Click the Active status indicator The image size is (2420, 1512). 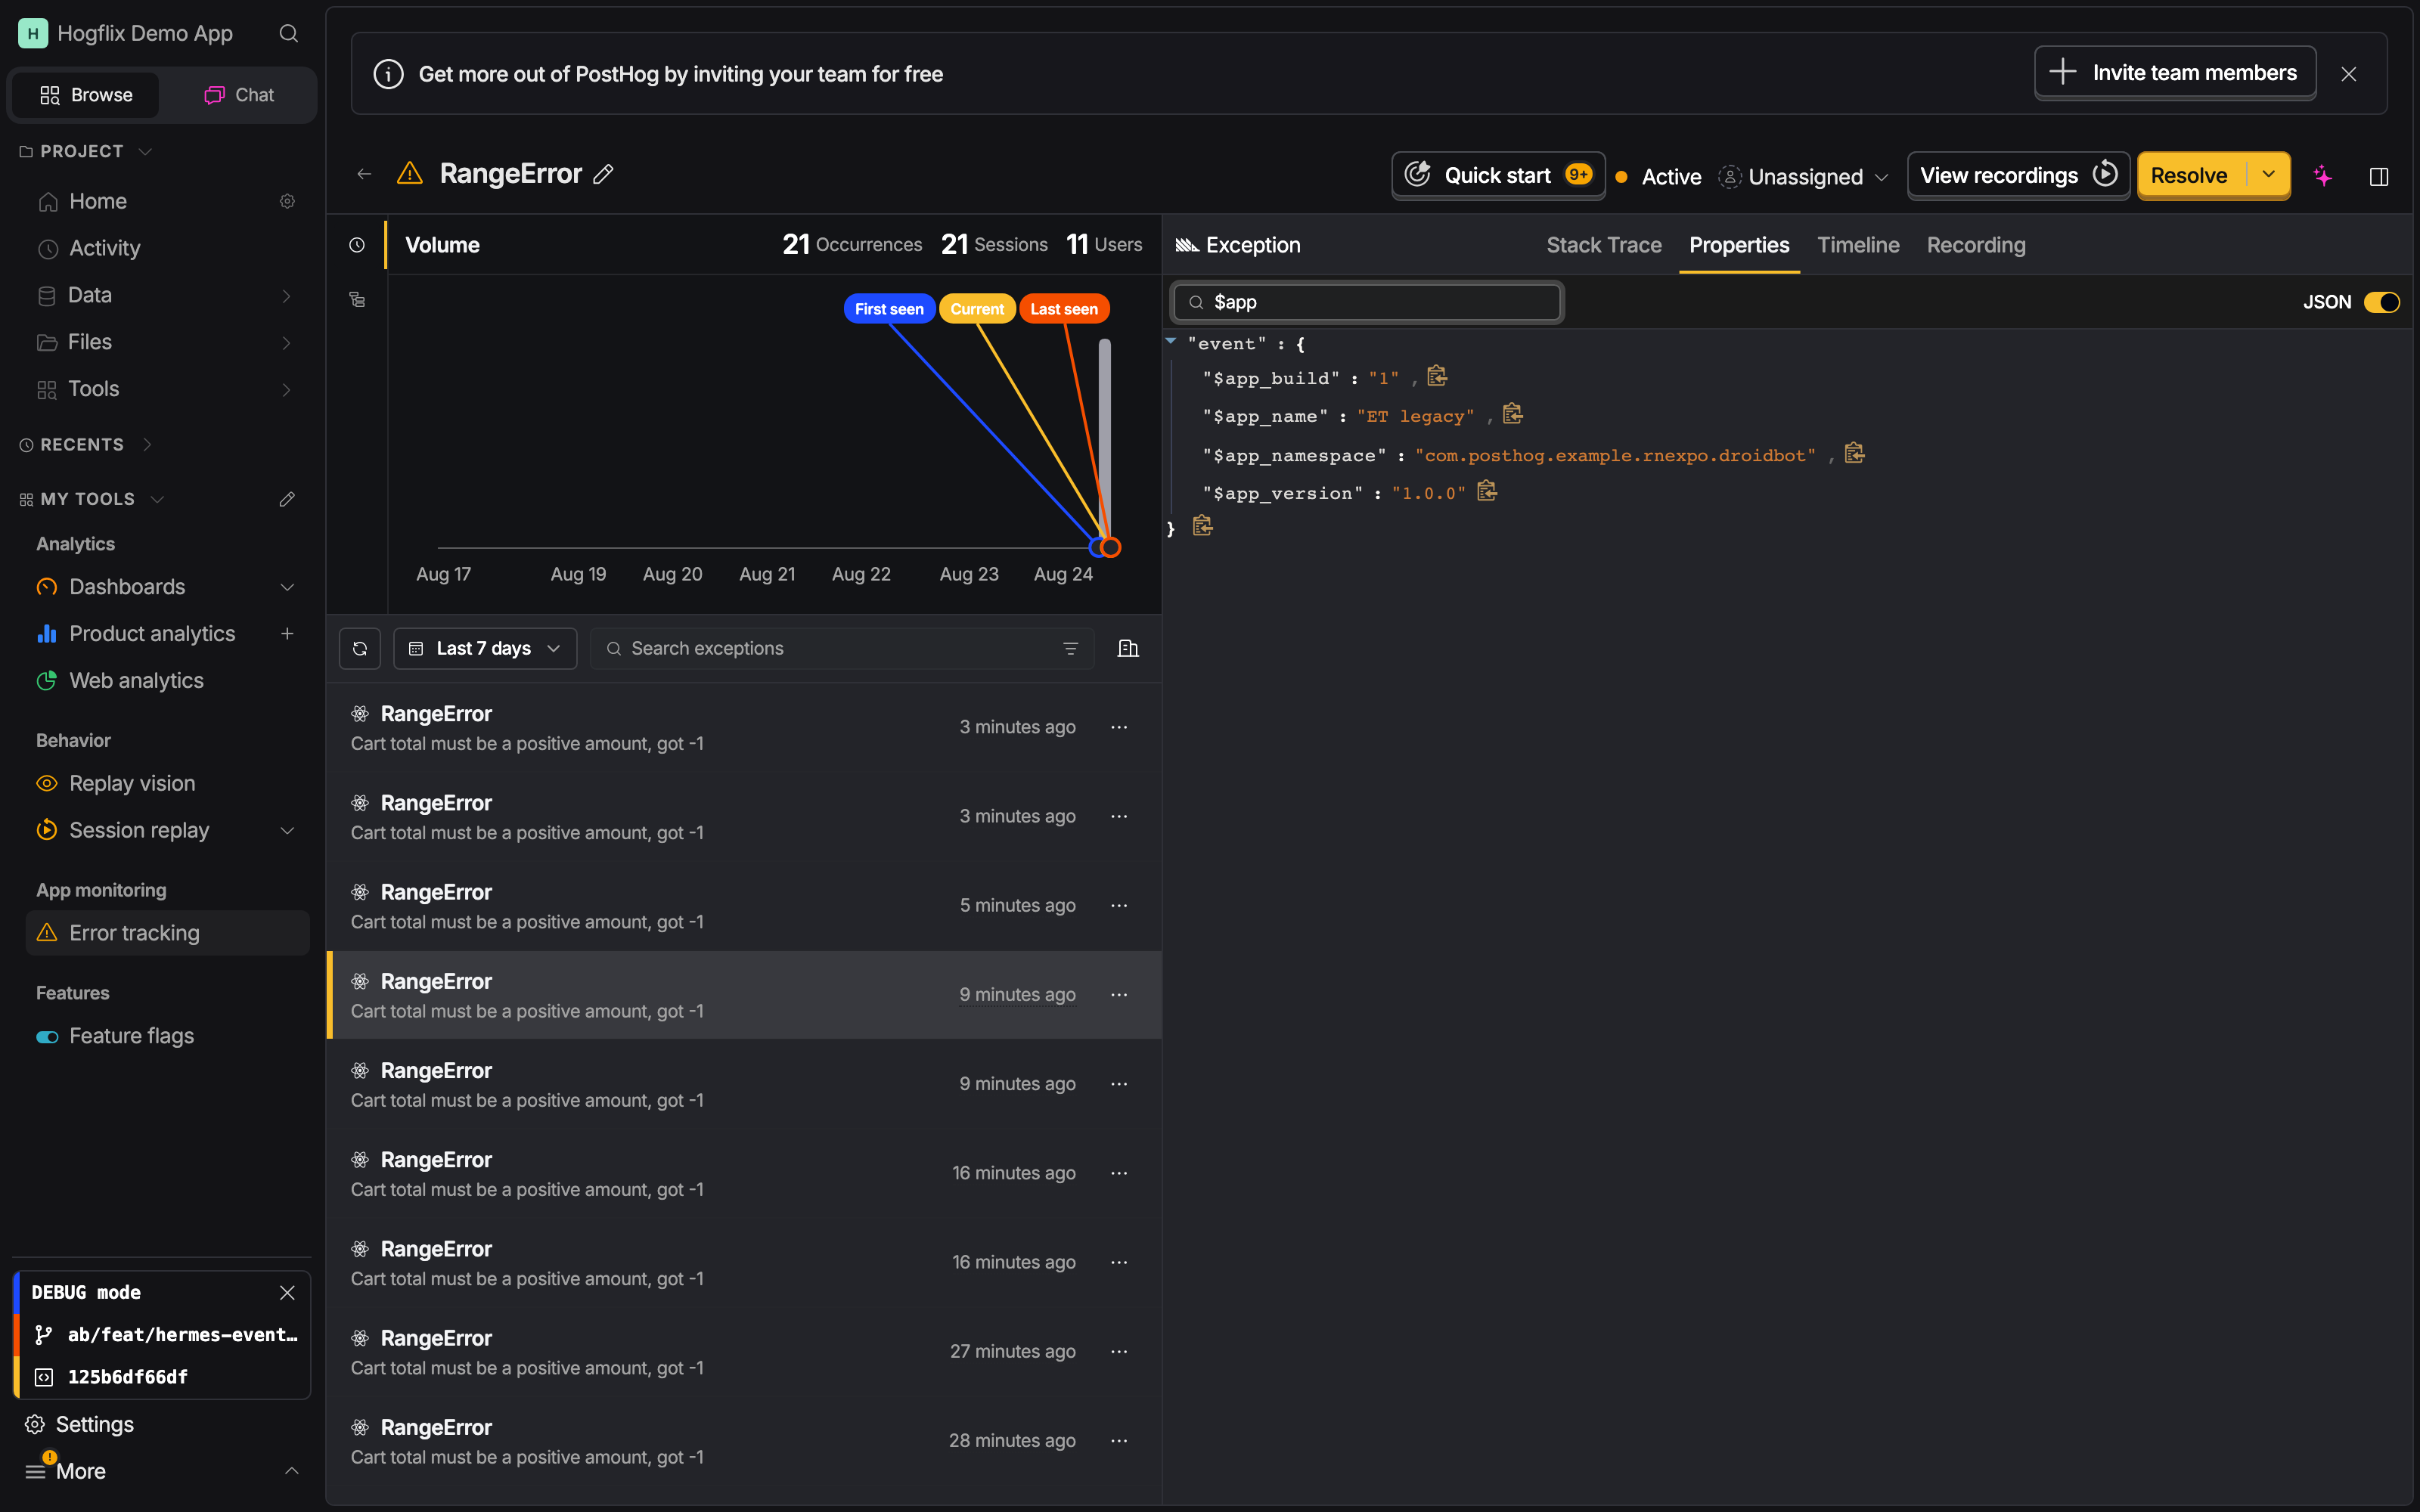[1659, 177]
